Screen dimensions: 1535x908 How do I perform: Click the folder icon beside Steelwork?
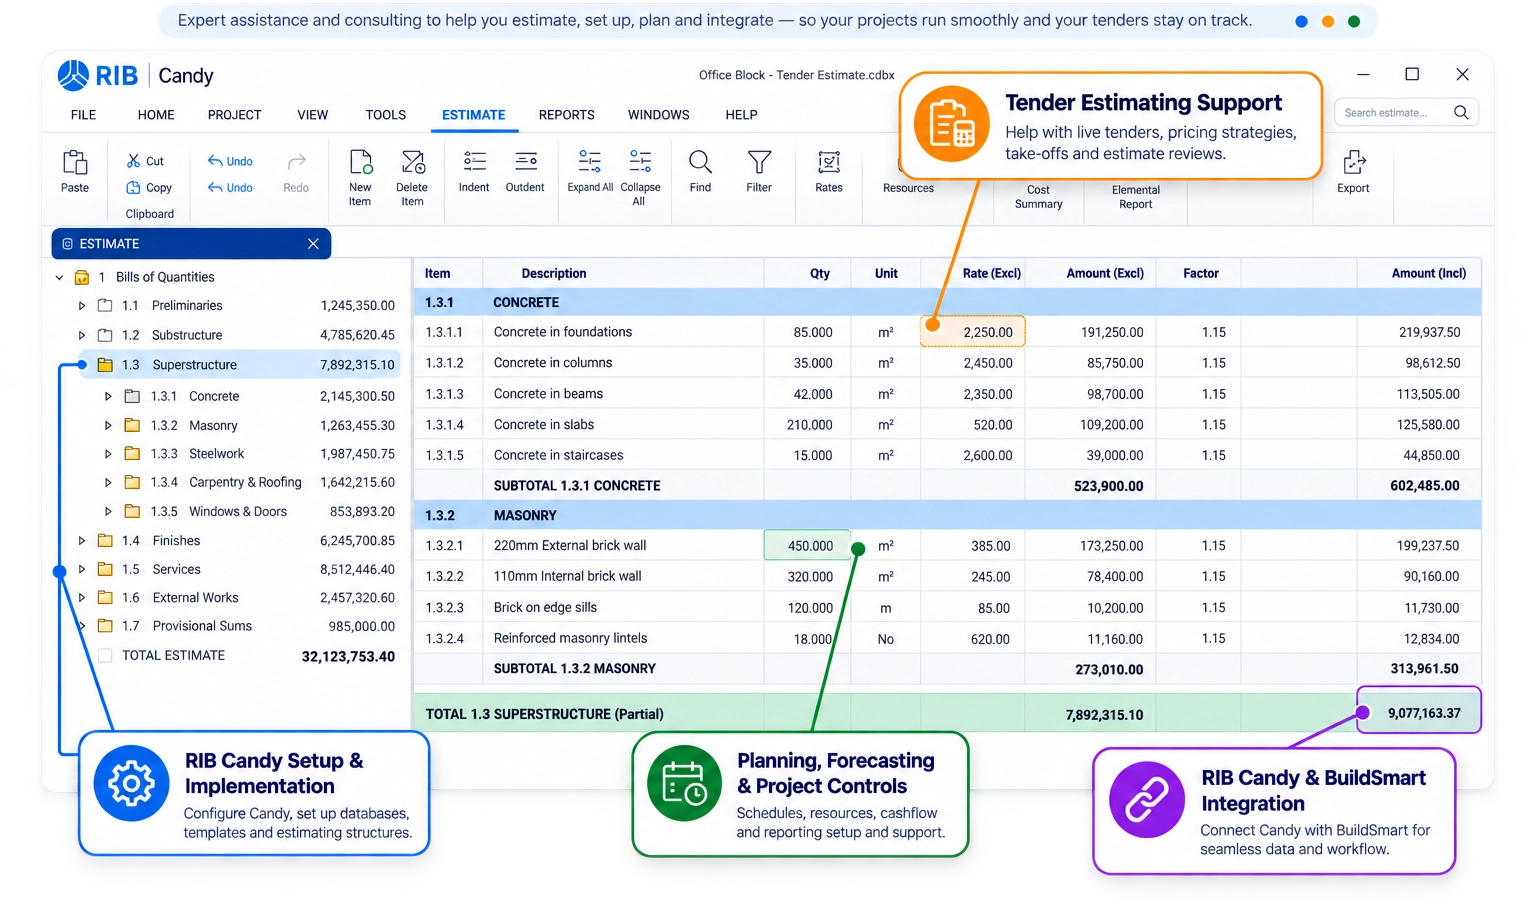click(132, 454)
